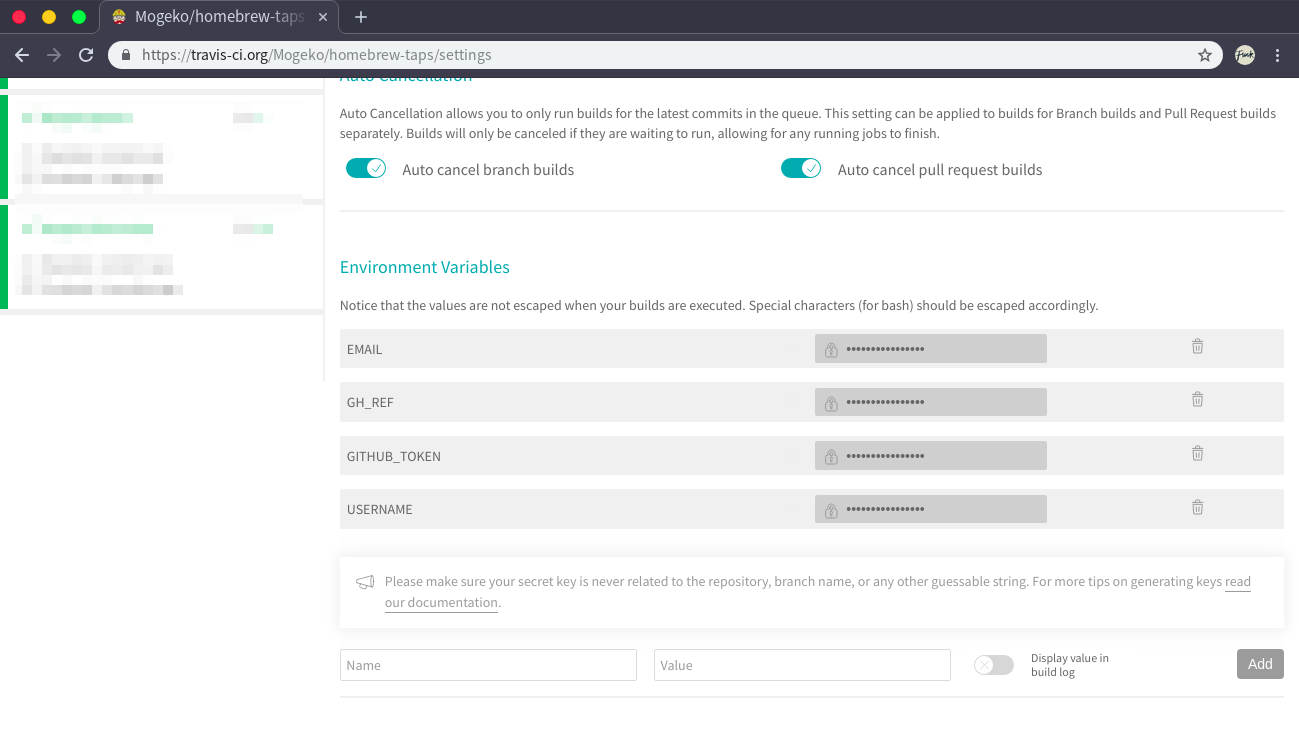Image resolution: width=1299 pixels, height=741 pixels.
Task: Open a new browser tab
Action: 361,17
